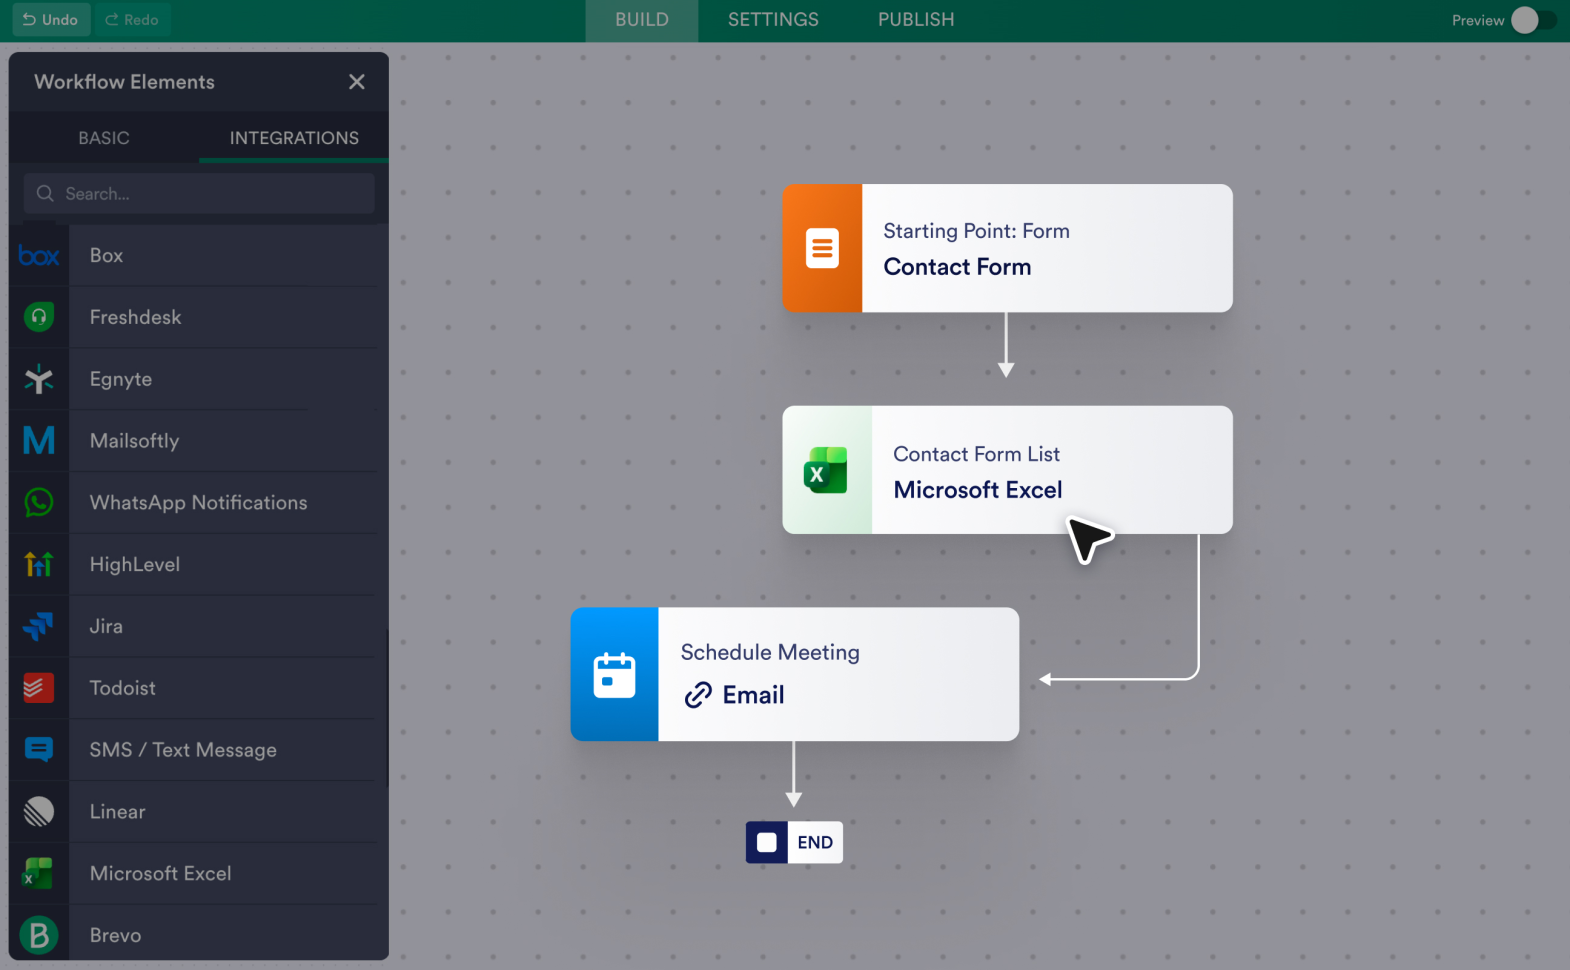Click the END node label

click(x=815, y=842)
